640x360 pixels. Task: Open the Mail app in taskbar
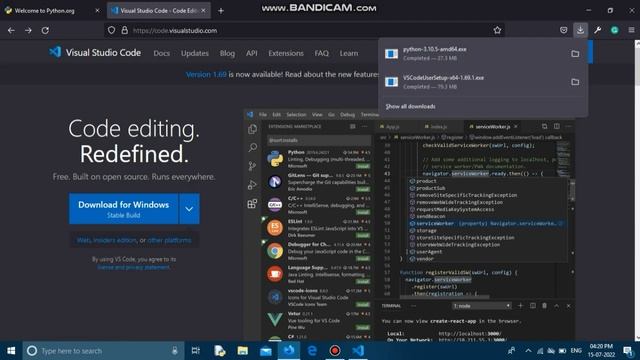coord(266,351)
